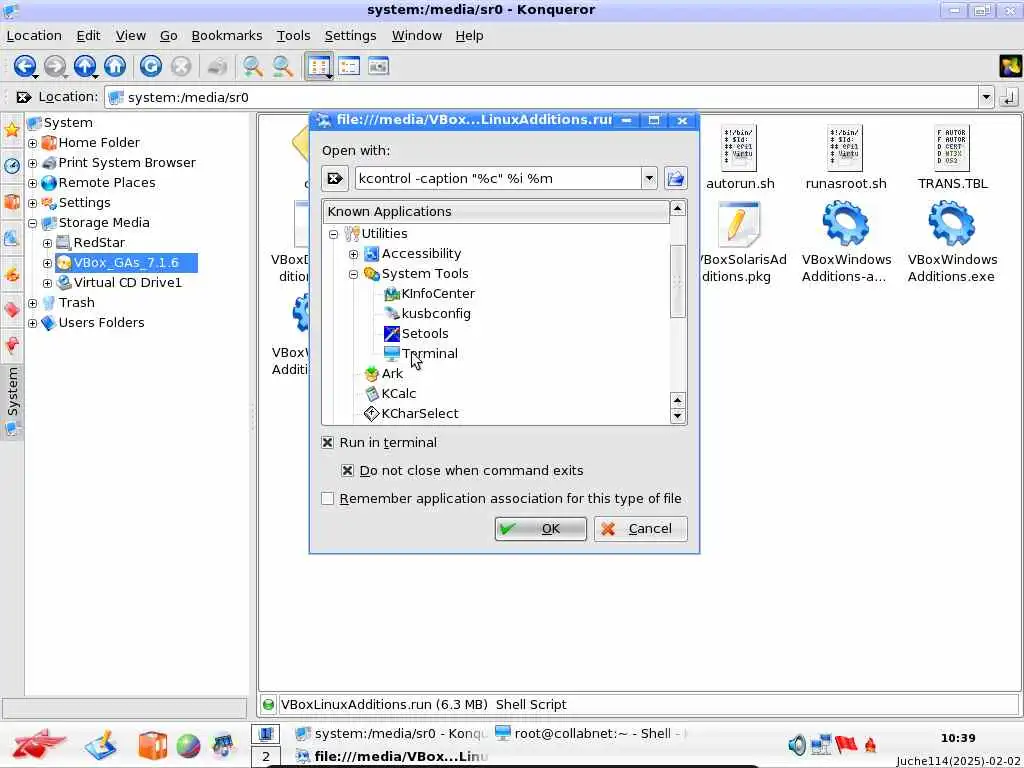Collapse the System Tools category
Screen dimensions: 1024x768
coord(353,274)
